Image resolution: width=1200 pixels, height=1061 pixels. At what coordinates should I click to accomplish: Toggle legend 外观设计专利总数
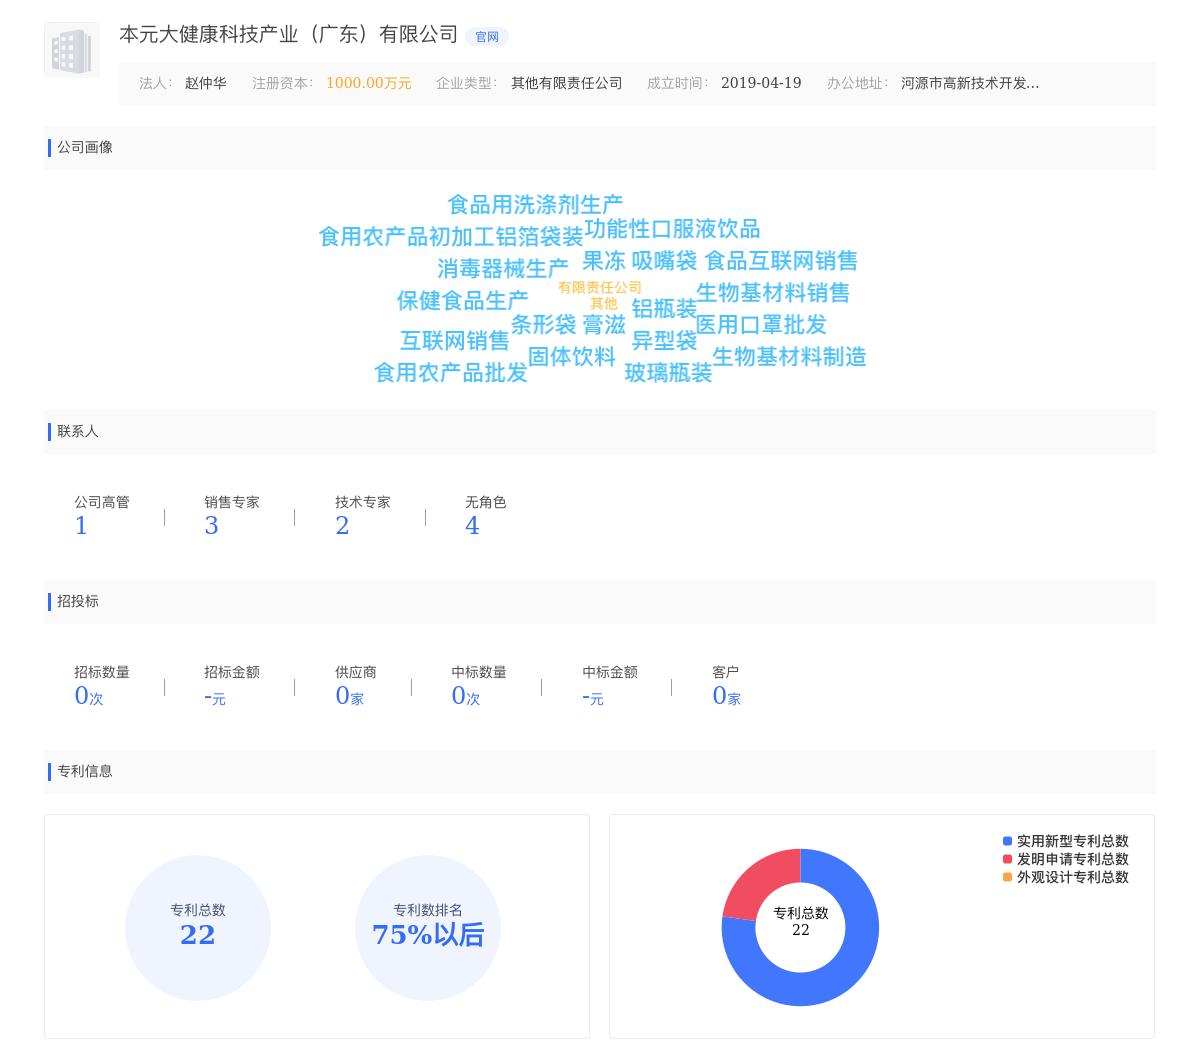(1066, 878)
